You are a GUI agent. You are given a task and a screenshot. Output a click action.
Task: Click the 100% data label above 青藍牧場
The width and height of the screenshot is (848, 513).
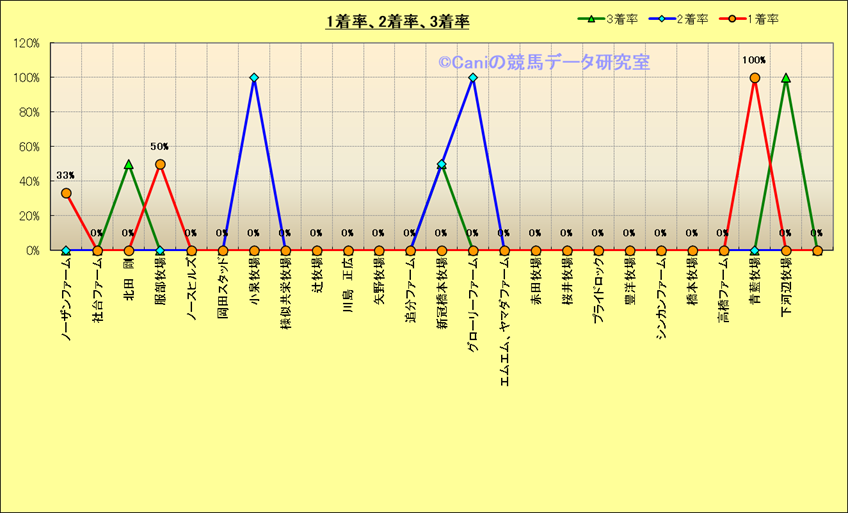754,60
